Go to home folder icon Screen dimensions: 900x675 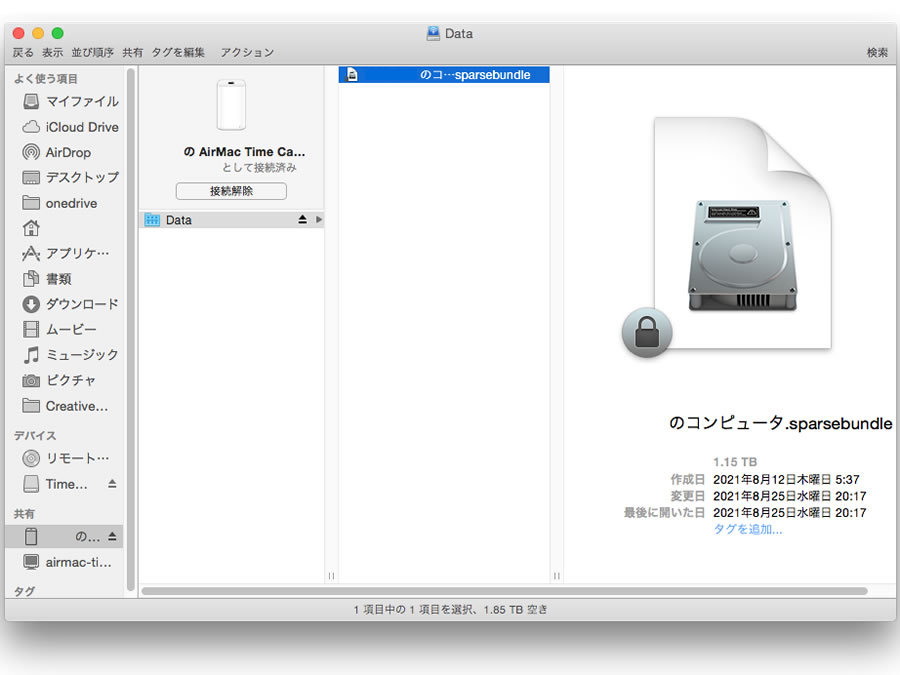coord(31,228)
